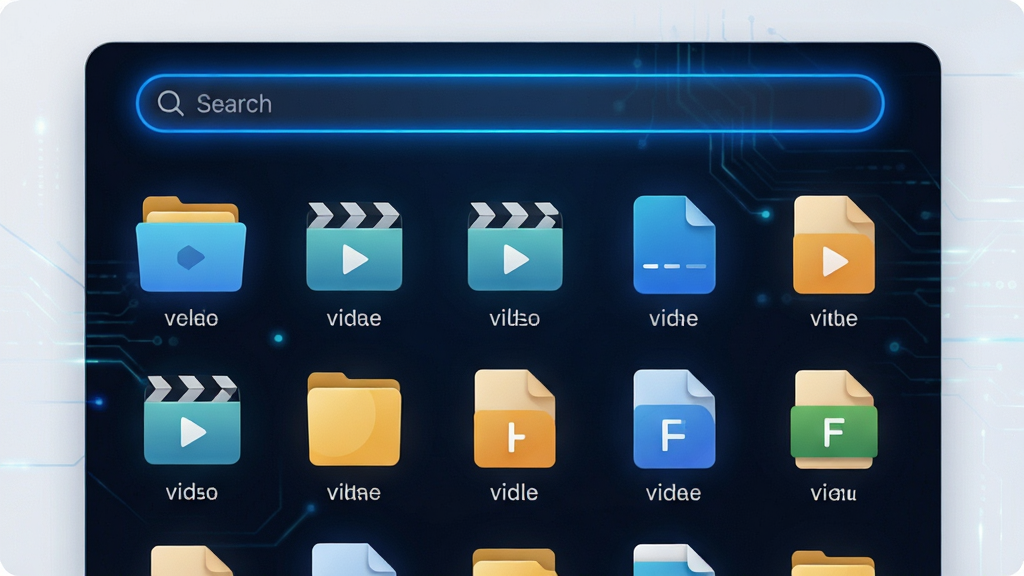1024x576 pixels.
Task: Open the blue F document above videe
Action: (674, 419)
